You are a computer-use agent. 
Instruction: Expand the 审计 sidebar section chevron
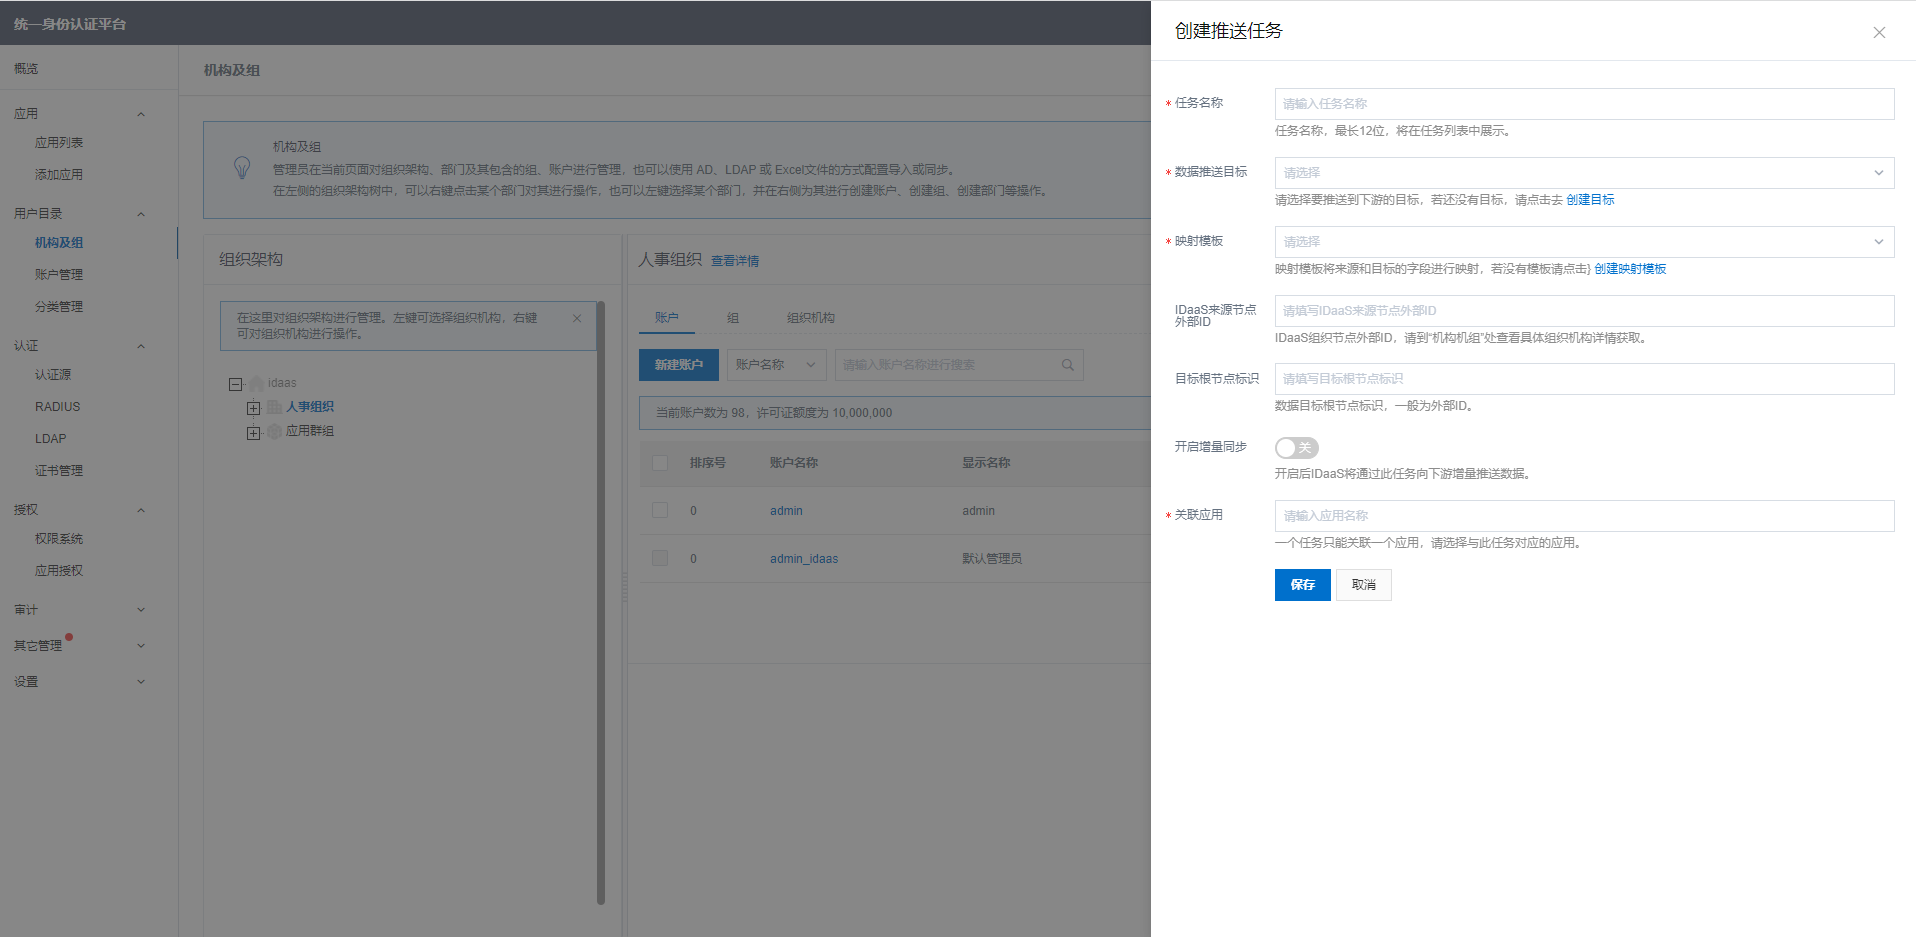141,610
